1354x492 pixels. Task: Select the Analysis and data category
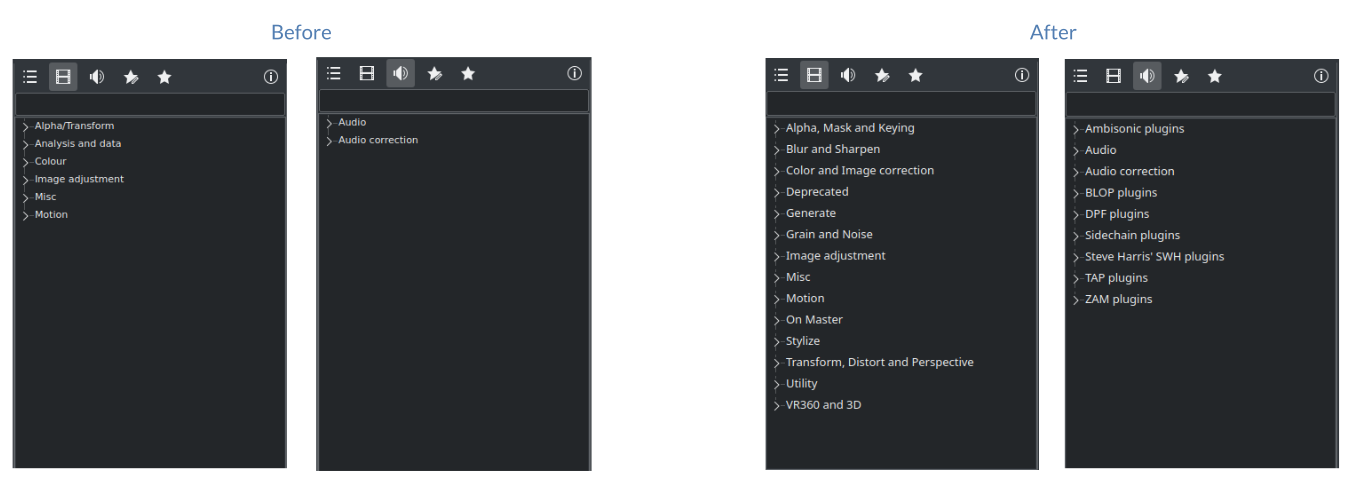click(77, 144)
